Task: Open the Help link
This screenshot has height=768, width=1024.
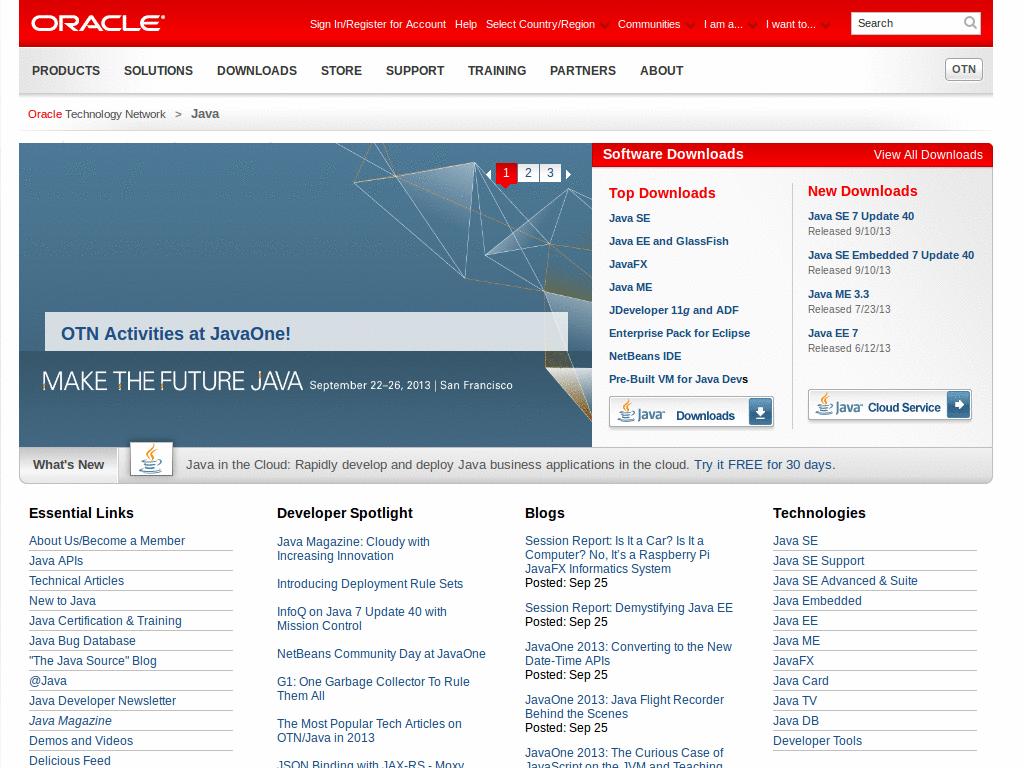Action: click(x=466, y=24)
